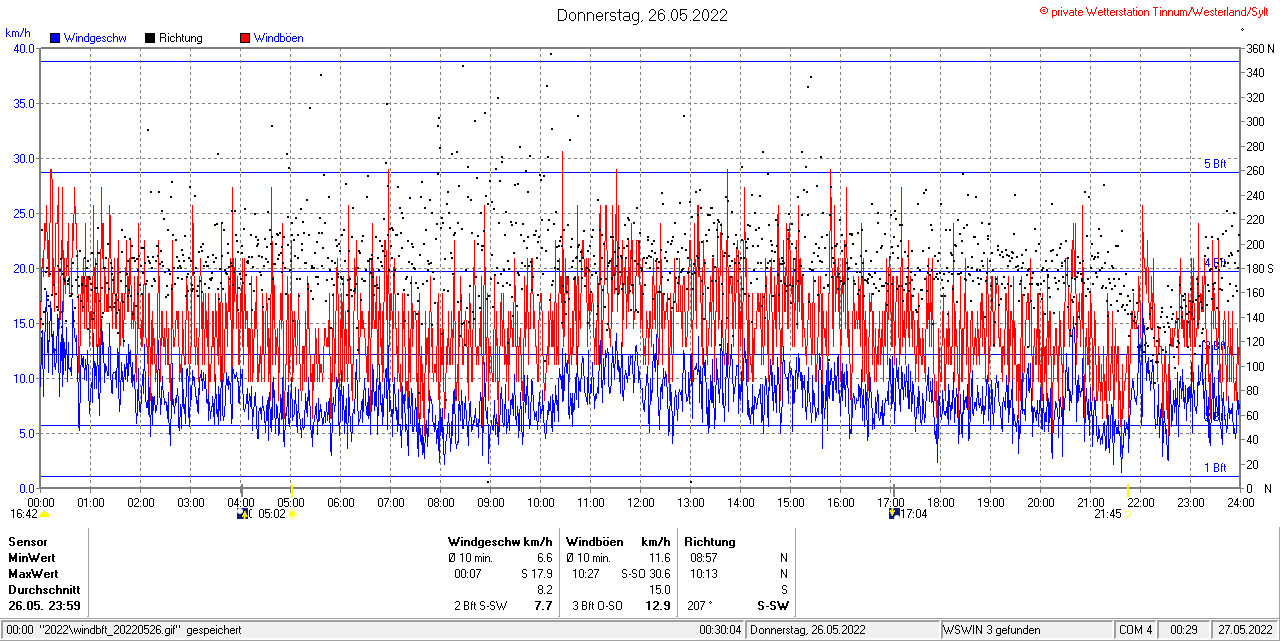Click the current wind speed value 7.7

544,606
